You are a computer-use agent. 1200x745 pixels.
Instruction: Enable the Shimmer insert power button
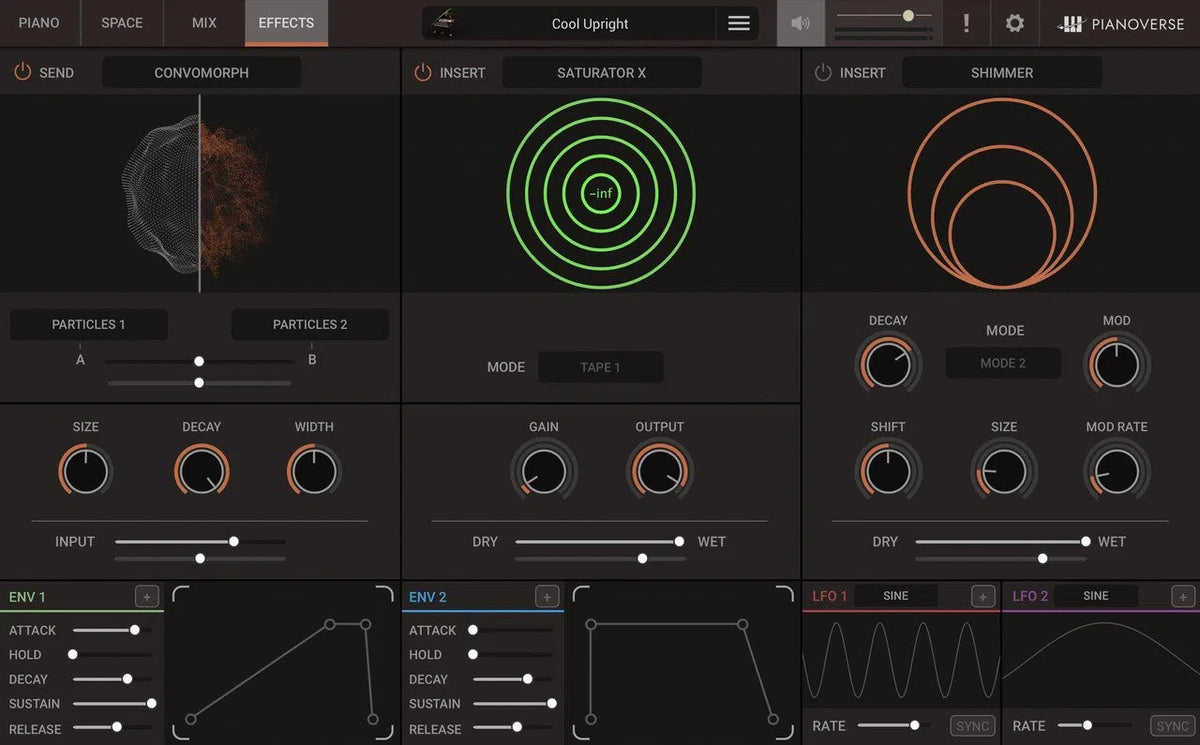pos(823,73)
